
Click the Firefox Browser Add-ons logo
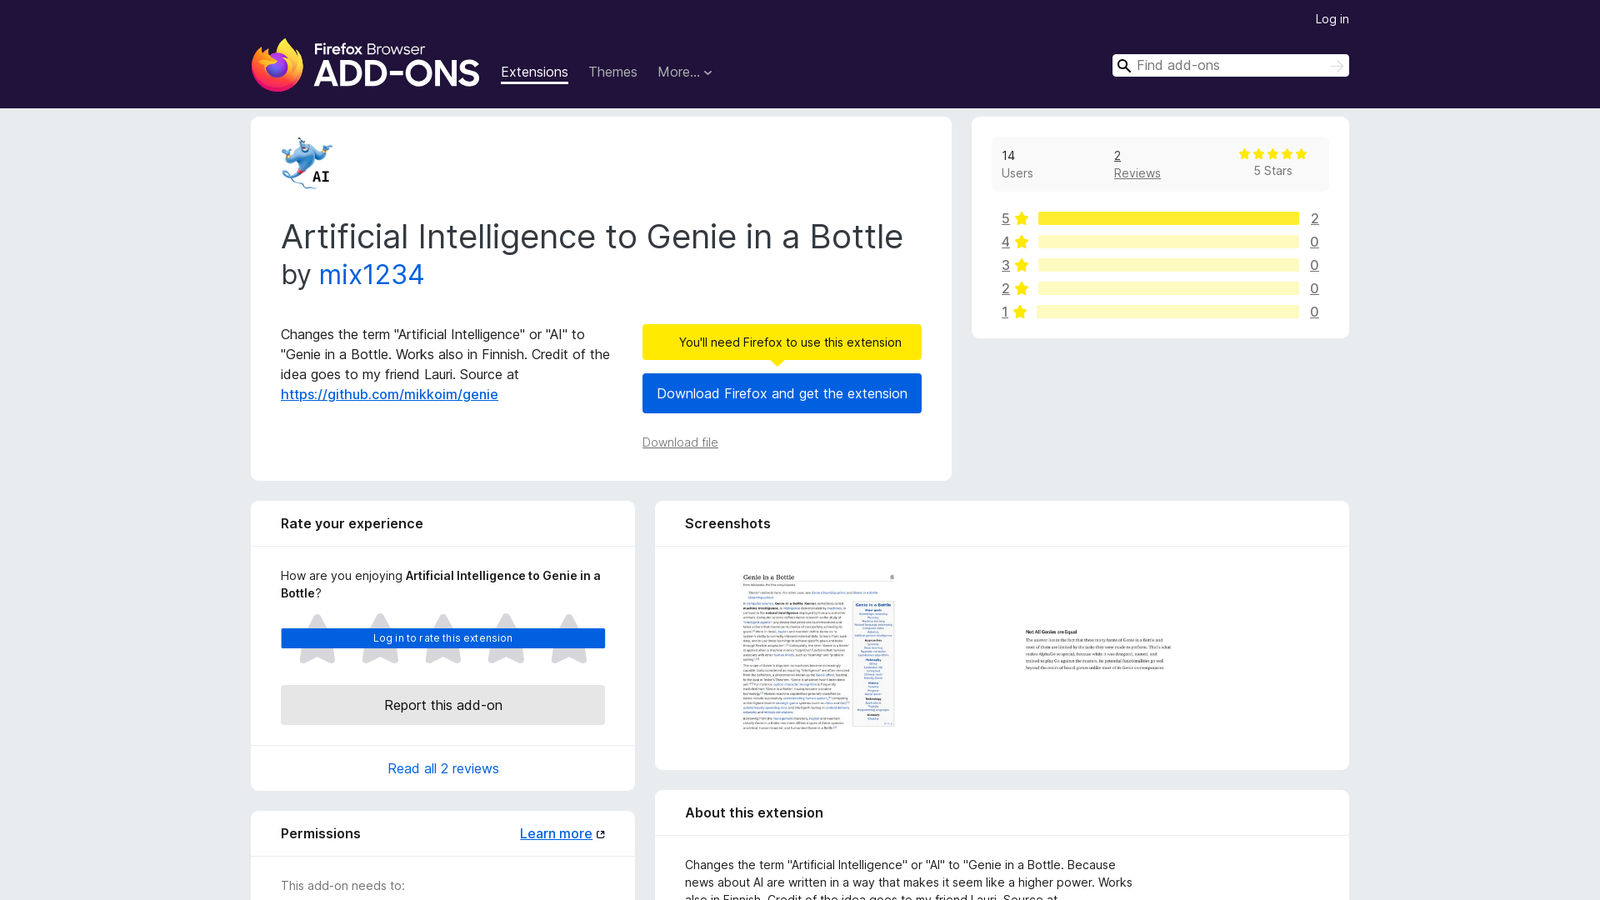[365, 65]
